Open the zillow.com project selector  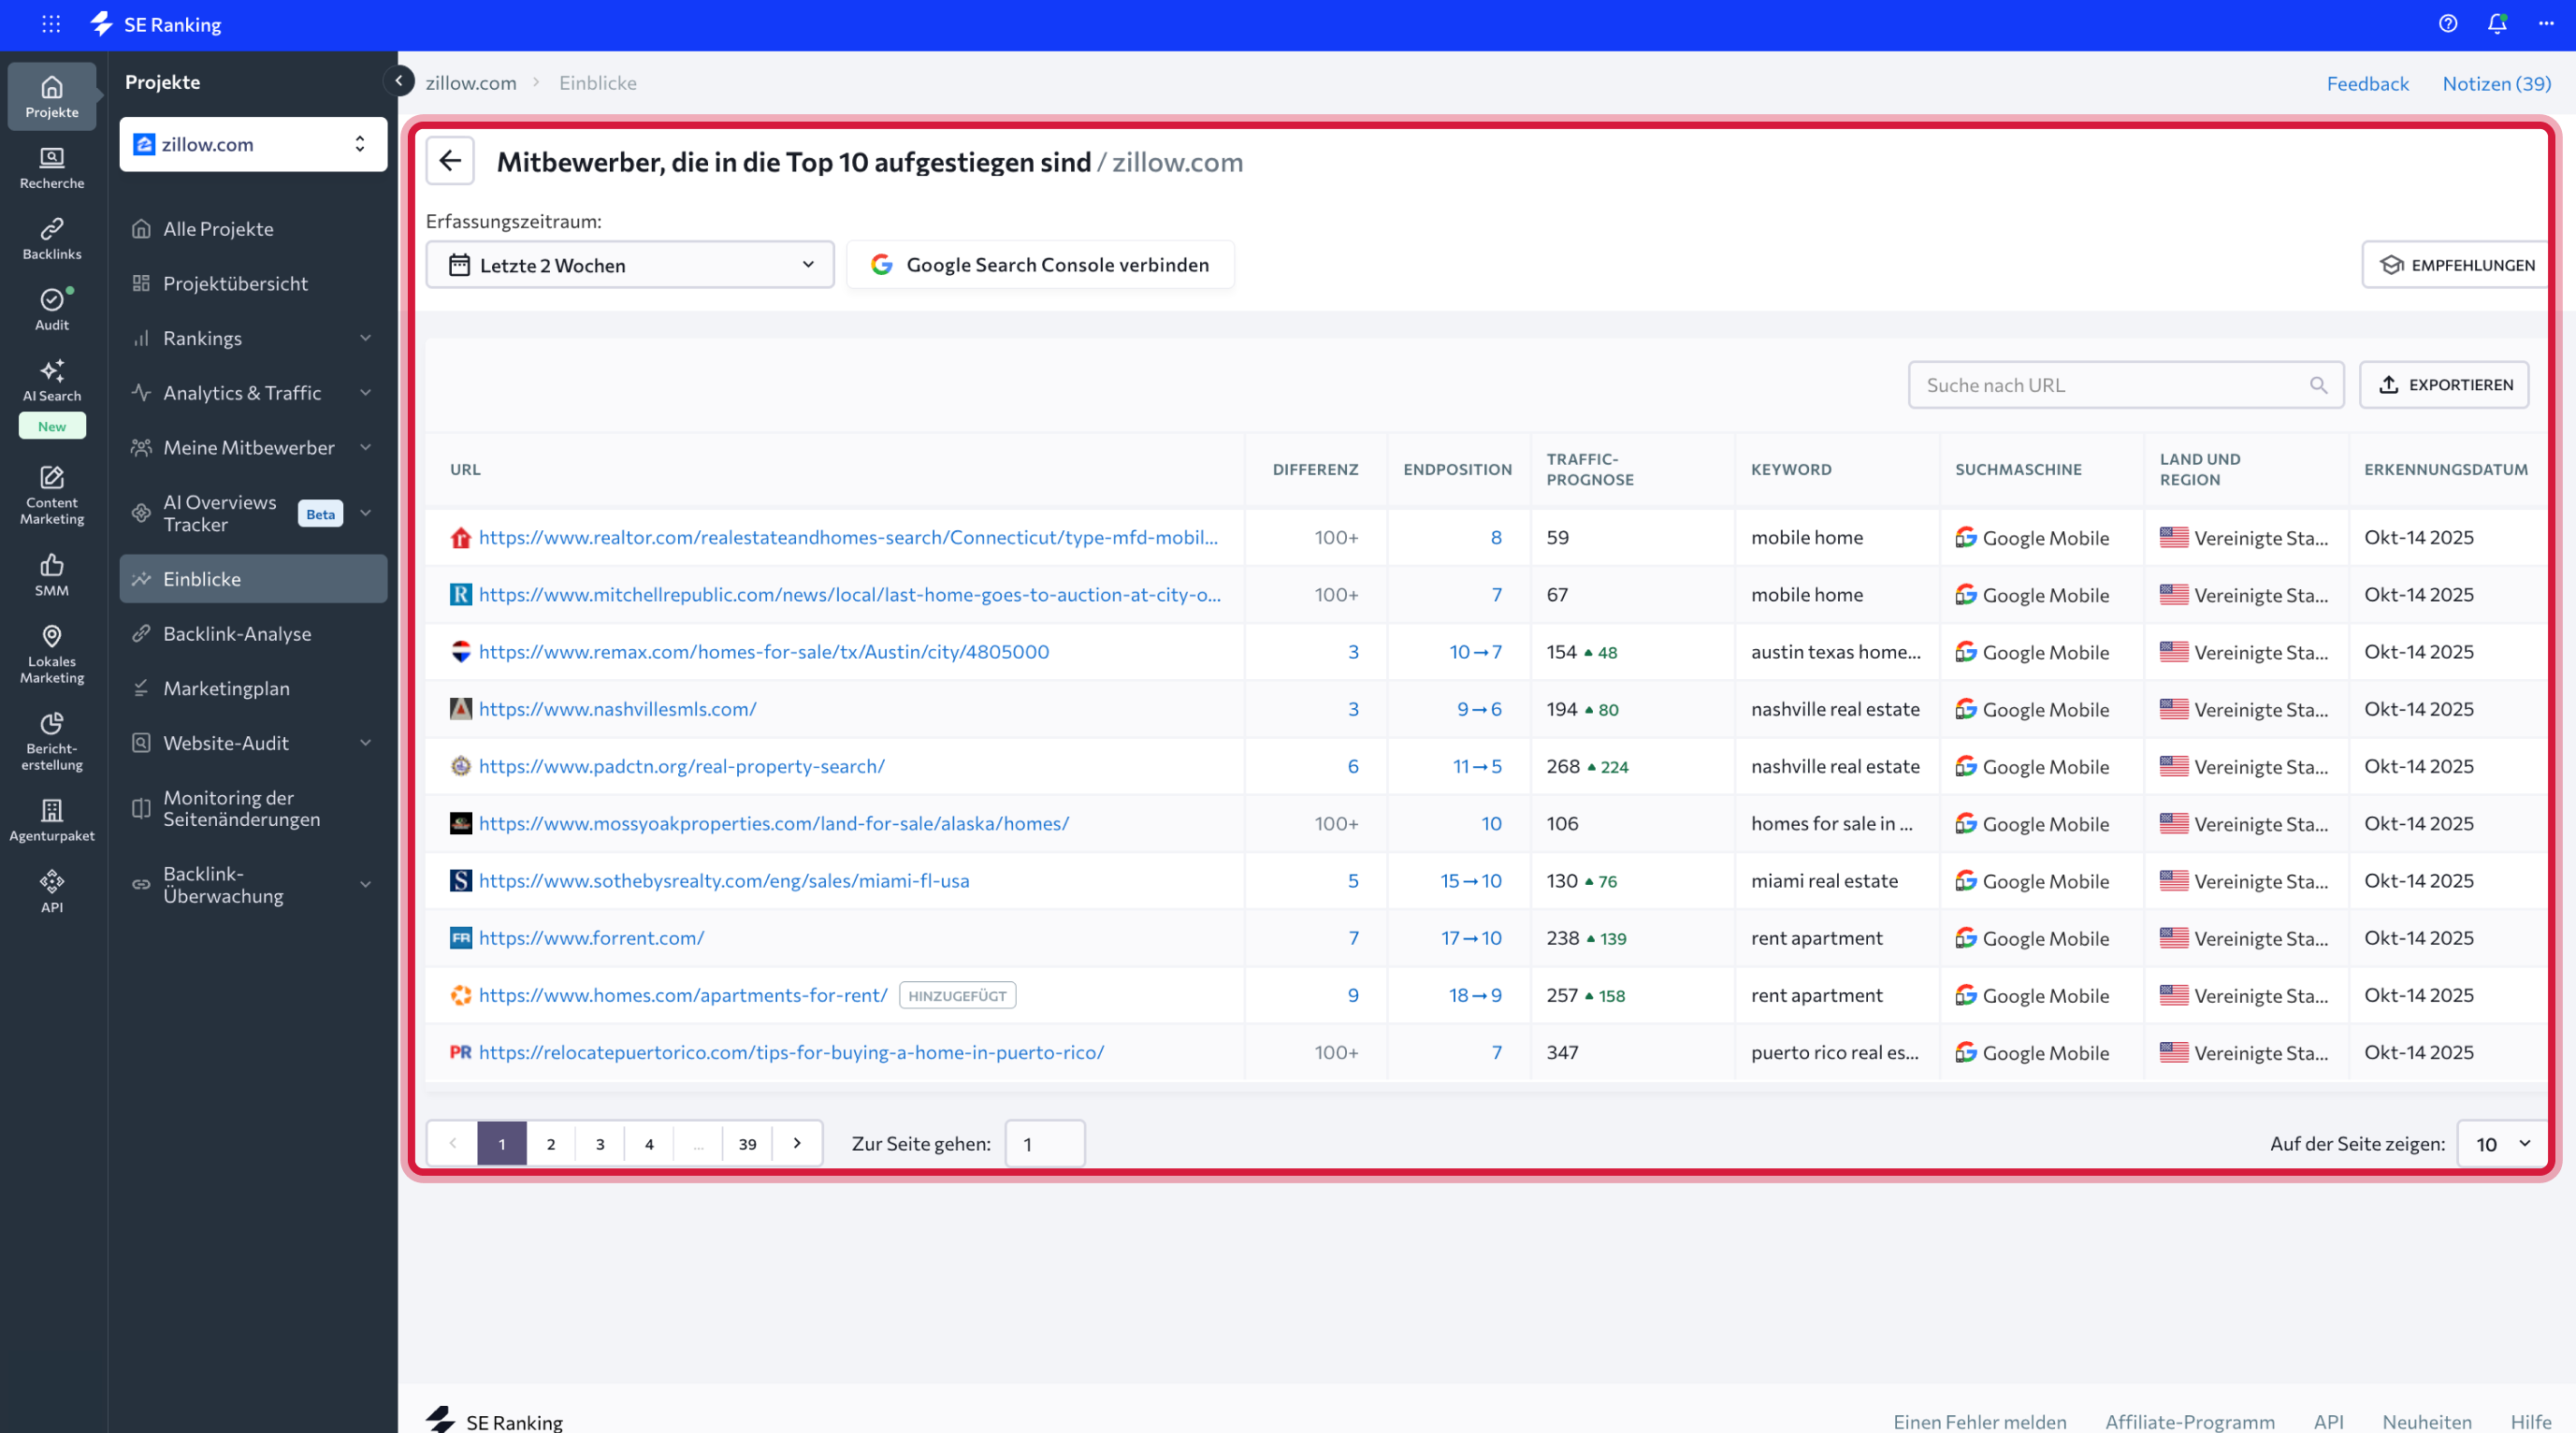coord(253,144)
